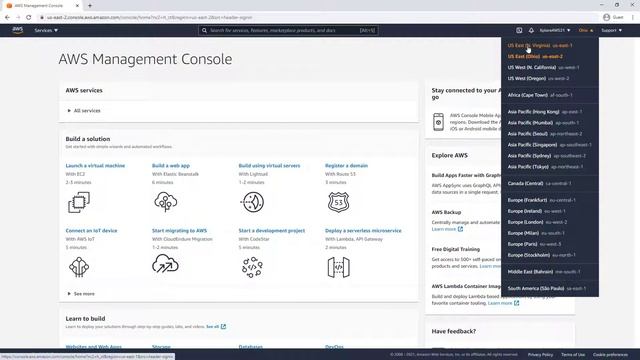This screenshot has width=640, height=360.
Task: Open the account name dropdown
Action: pos(555,30)
